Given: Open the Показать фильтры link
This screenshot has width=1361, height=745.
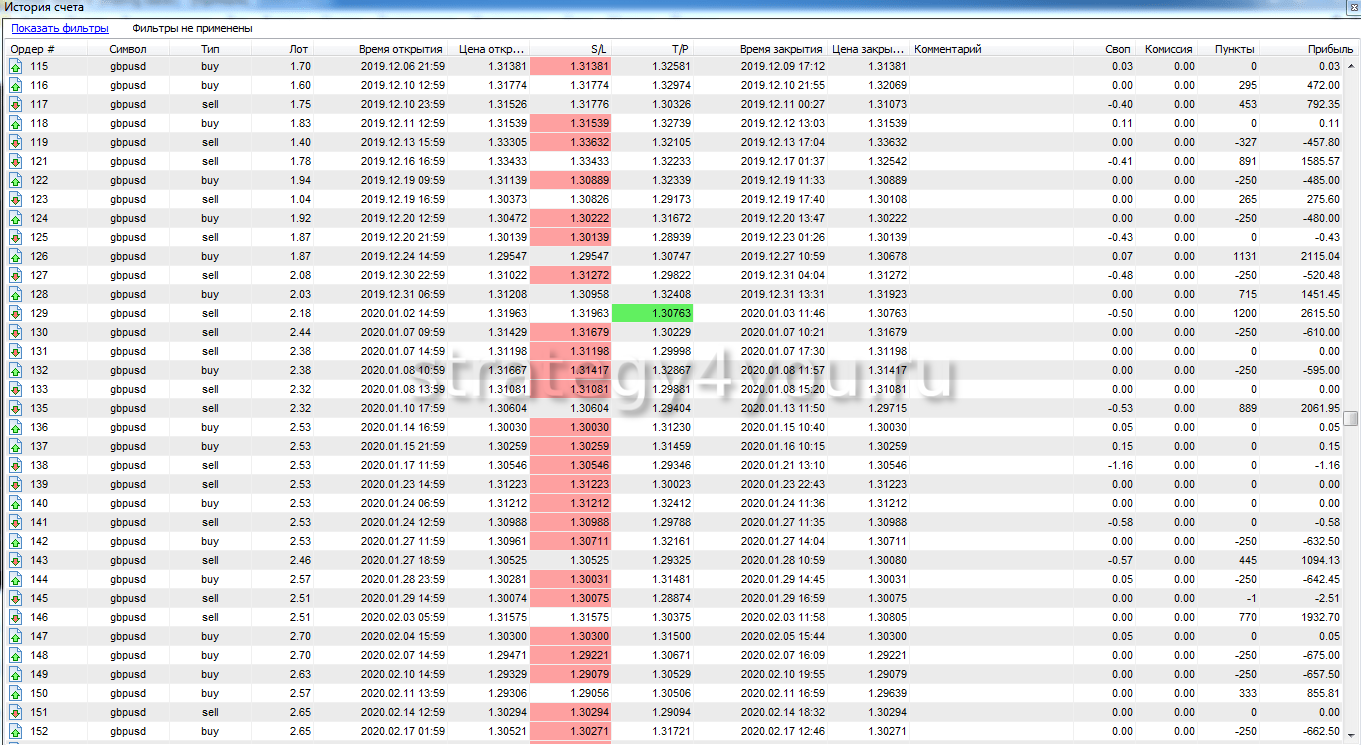Looking at the screenshot, I should pyautogui.click(x=60, y=29).
